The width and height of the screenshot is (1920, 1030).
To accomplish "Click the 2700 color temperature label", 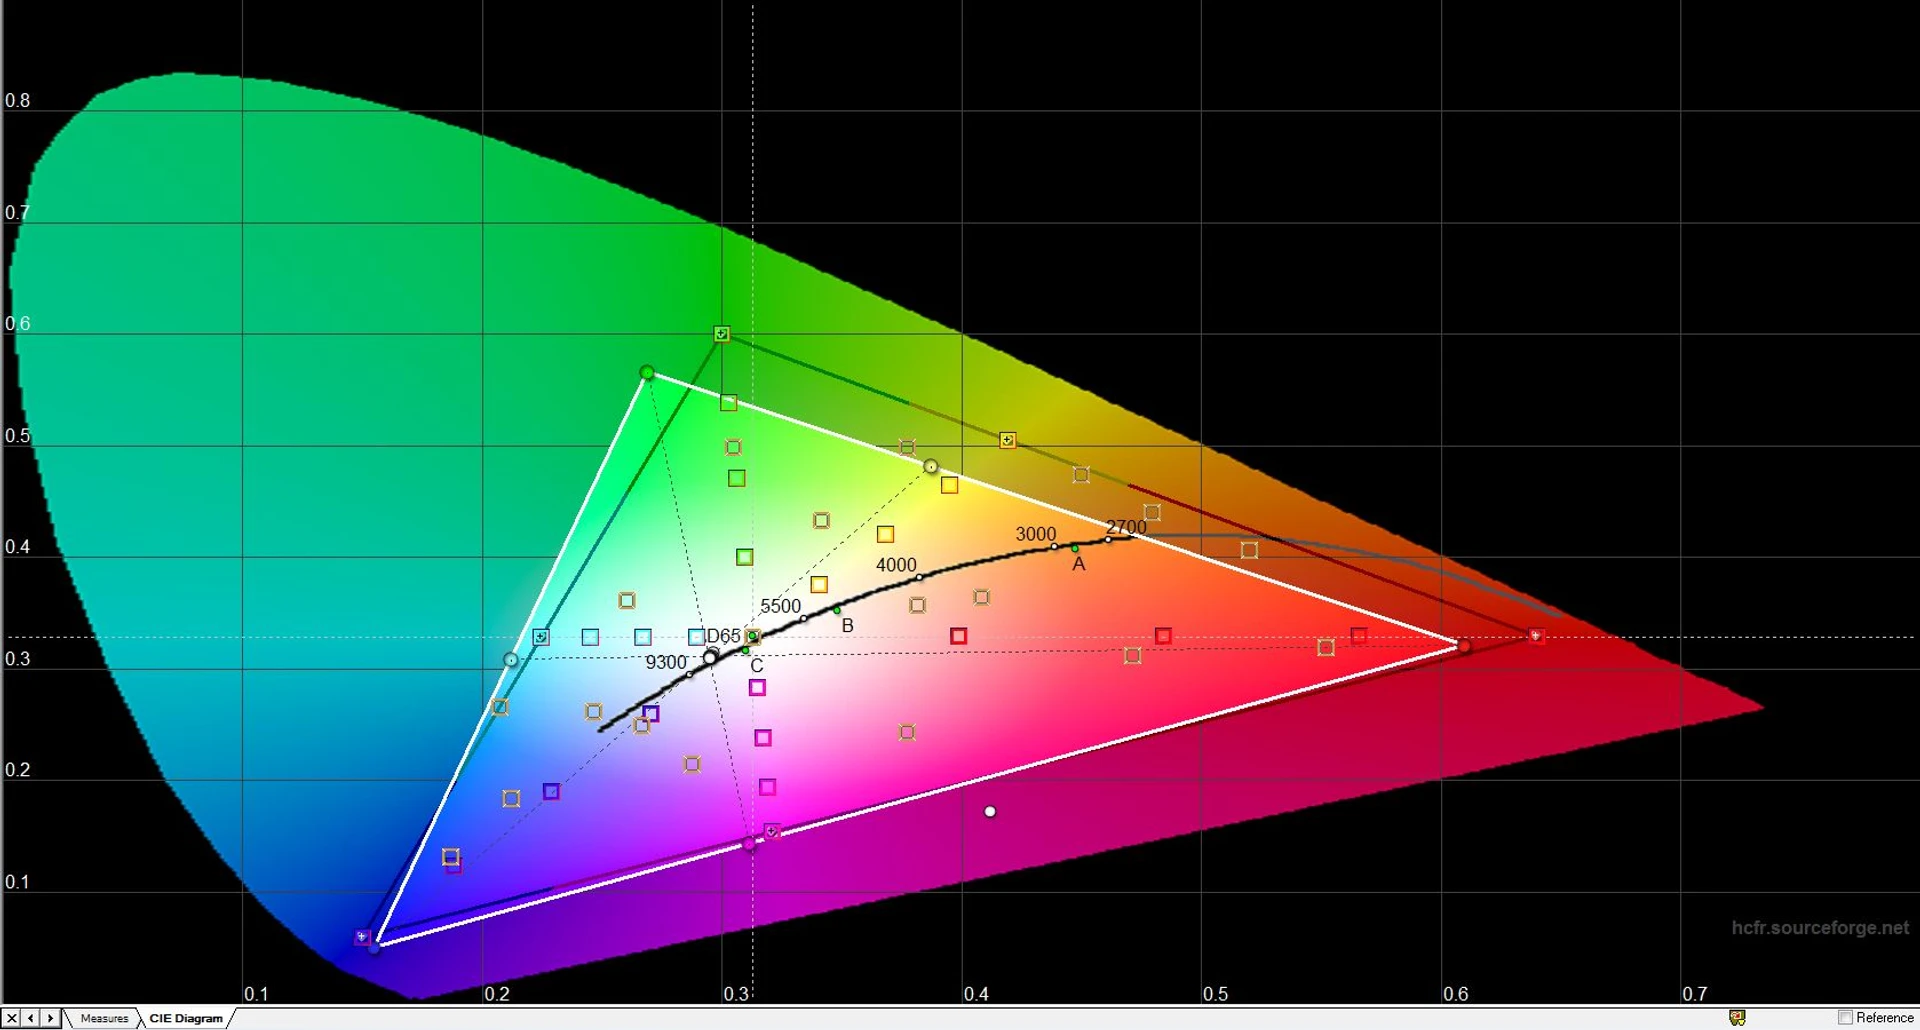I will pyautogui.click(x=1126, y=527).
